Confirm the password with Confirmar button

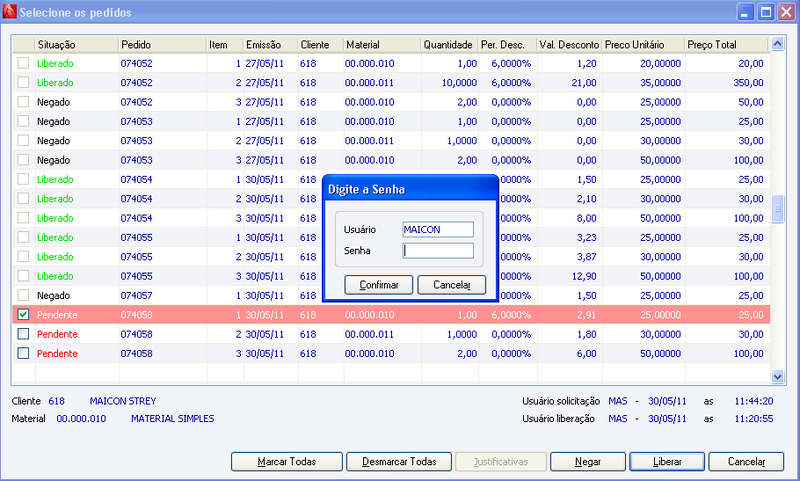coord(379,285)
